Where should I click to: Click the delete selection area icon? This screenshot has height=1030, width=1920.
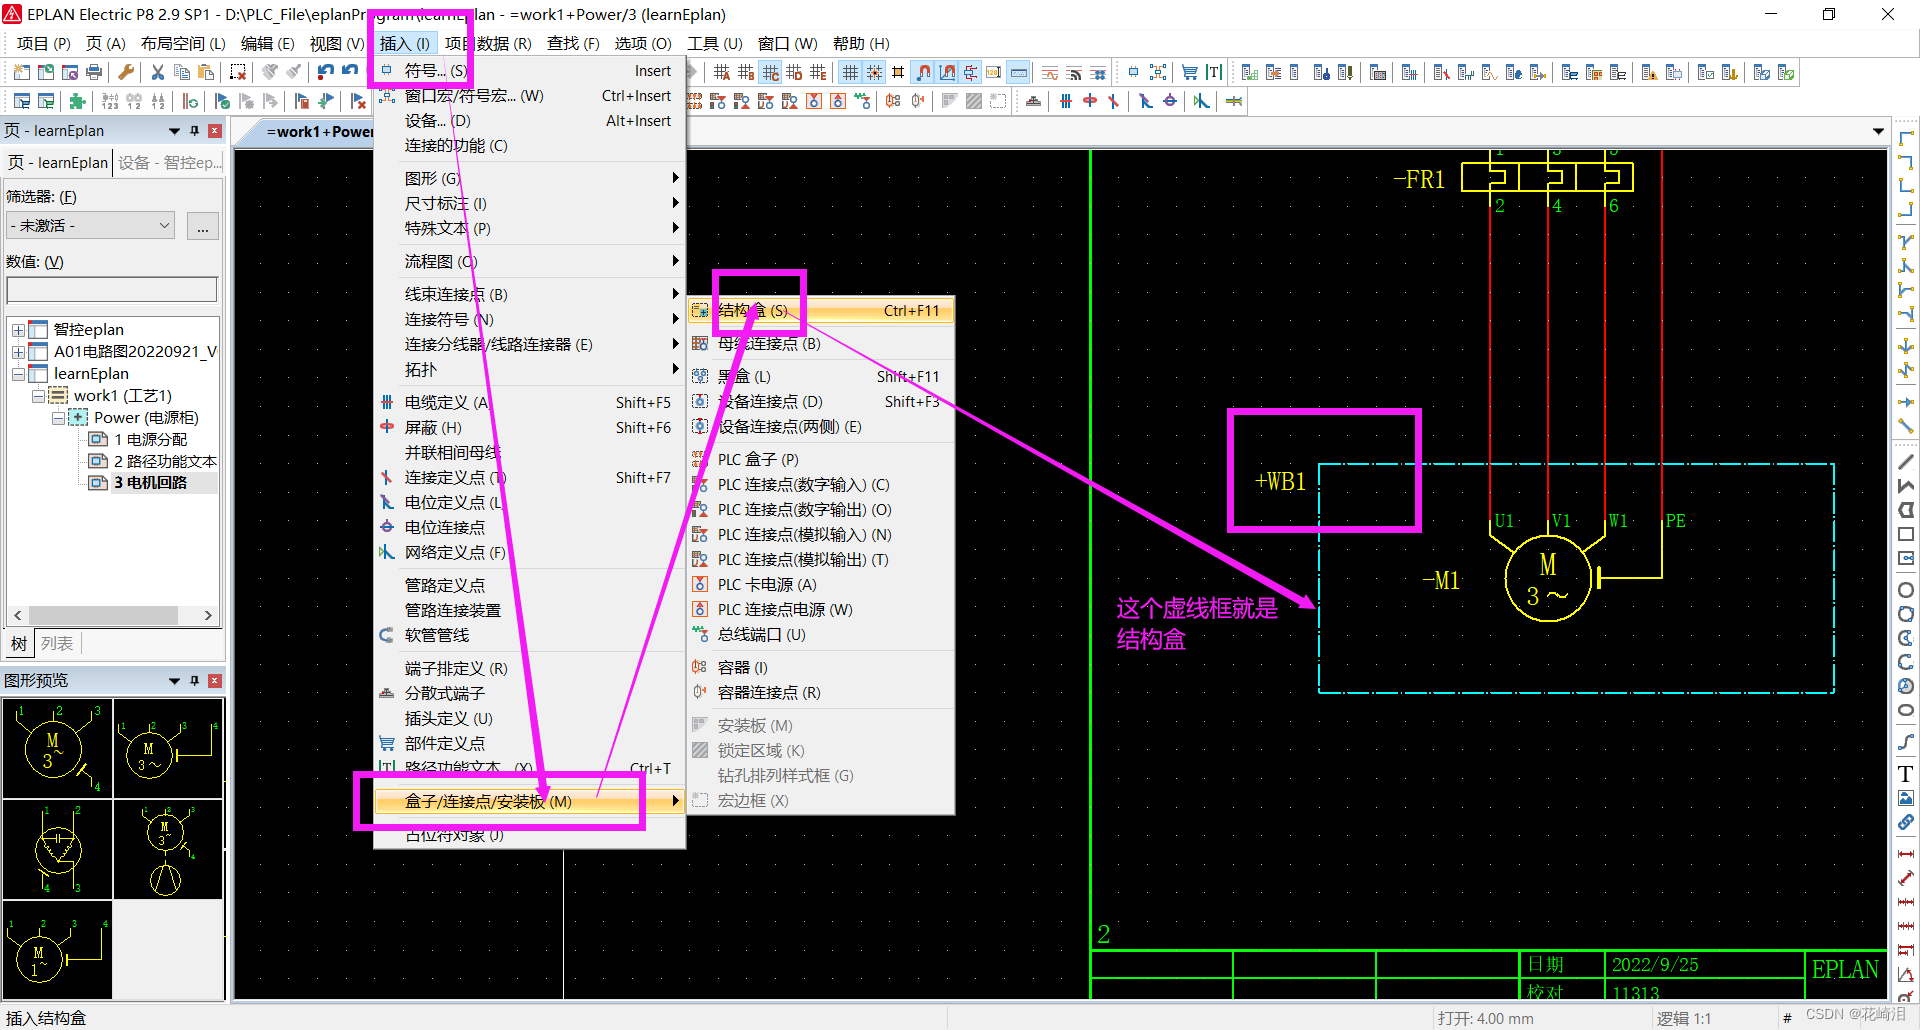point(238,72)
